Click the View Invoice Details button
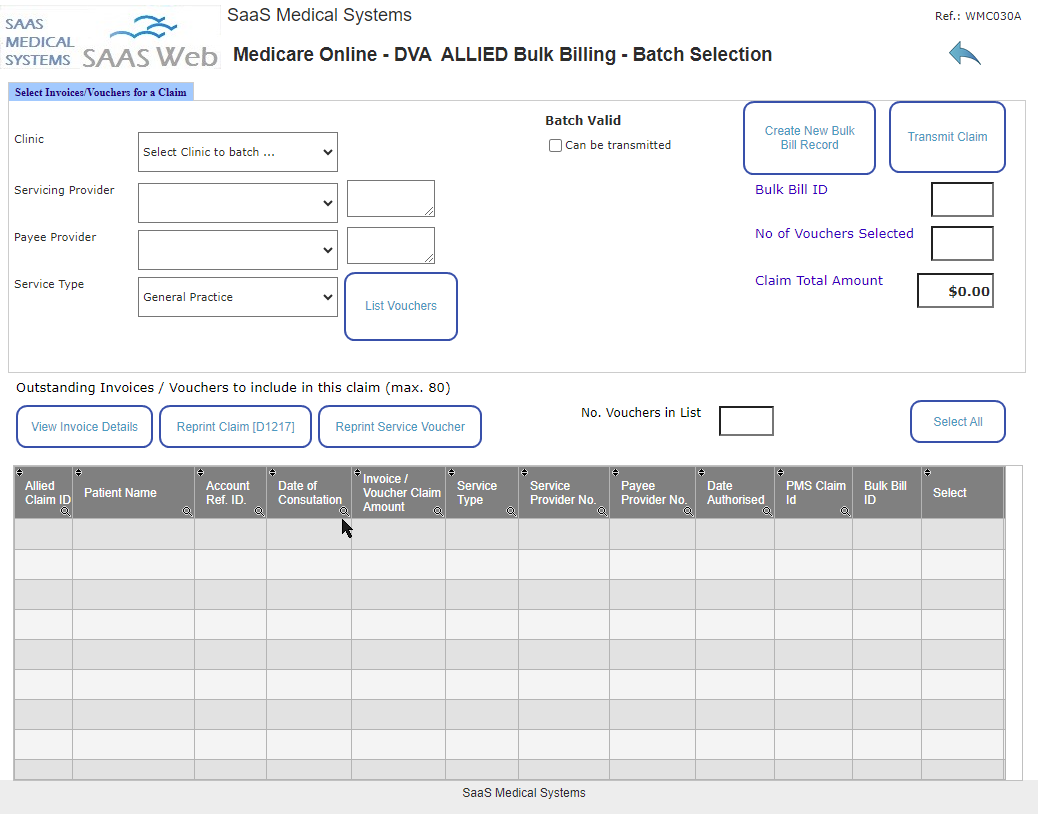Screen dimensions: 1038x814 click(x=85, y=427)
